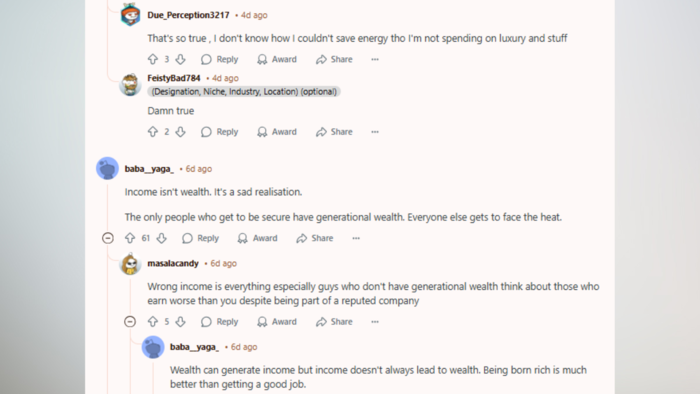Upvote Due_Perception3217's comment
The image size is (700, 394).
coord(153,59)
